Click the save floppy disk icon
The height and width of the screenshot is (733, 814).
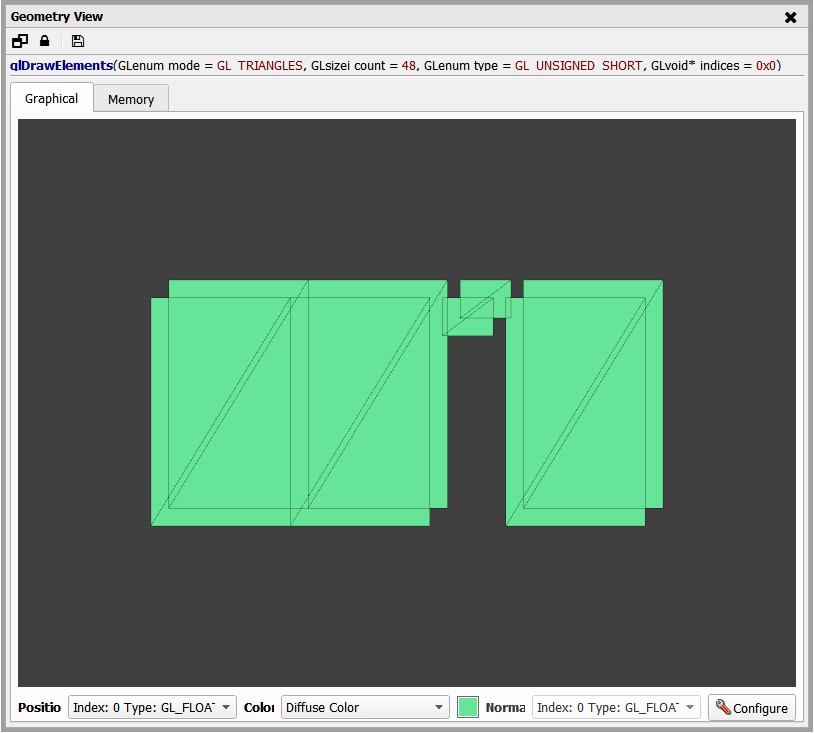[x=78, y=41]
